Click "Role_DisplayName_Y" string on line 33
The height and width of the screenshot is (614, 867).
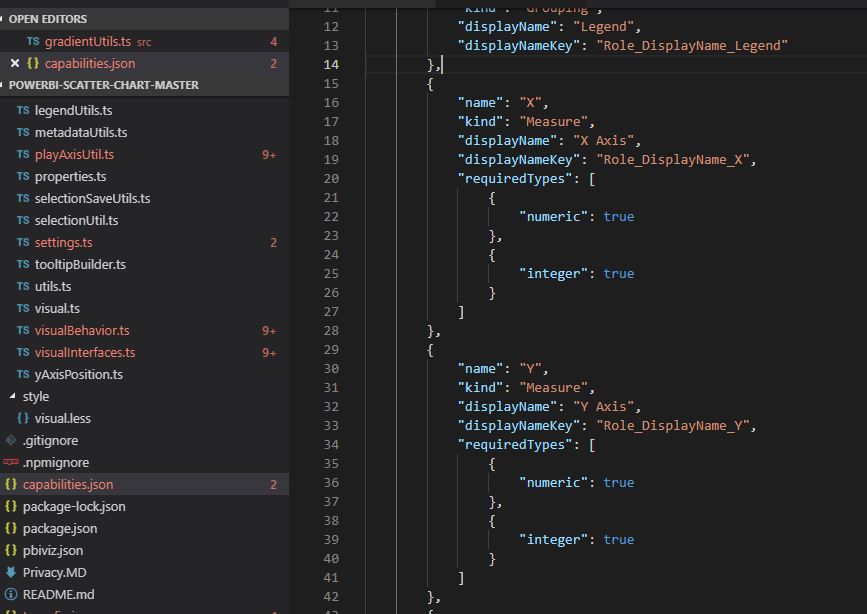click(x=672, y=426)
